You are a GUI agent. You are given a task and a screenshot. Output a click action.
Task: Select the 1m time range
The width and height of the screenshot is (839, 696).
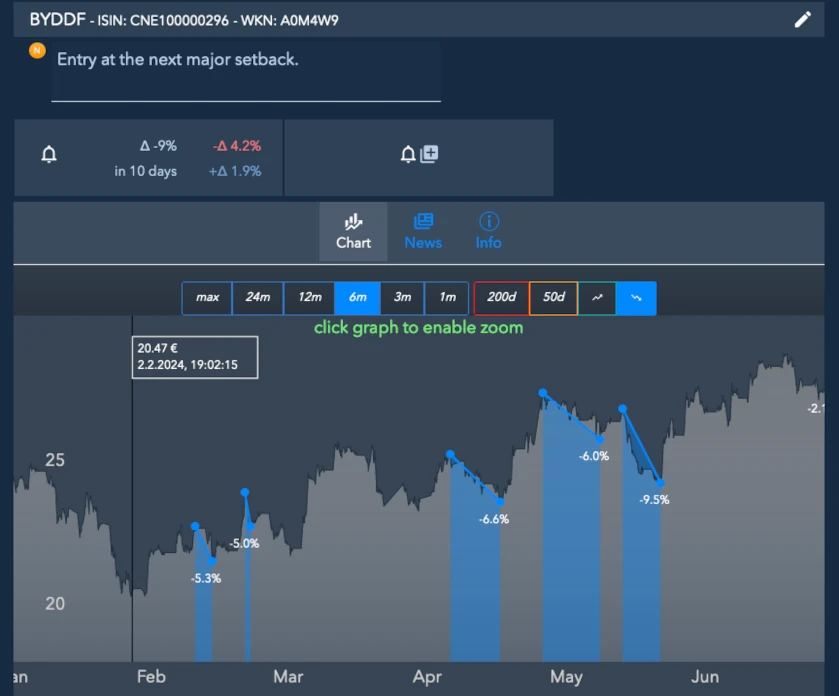(x=447, y=298)
